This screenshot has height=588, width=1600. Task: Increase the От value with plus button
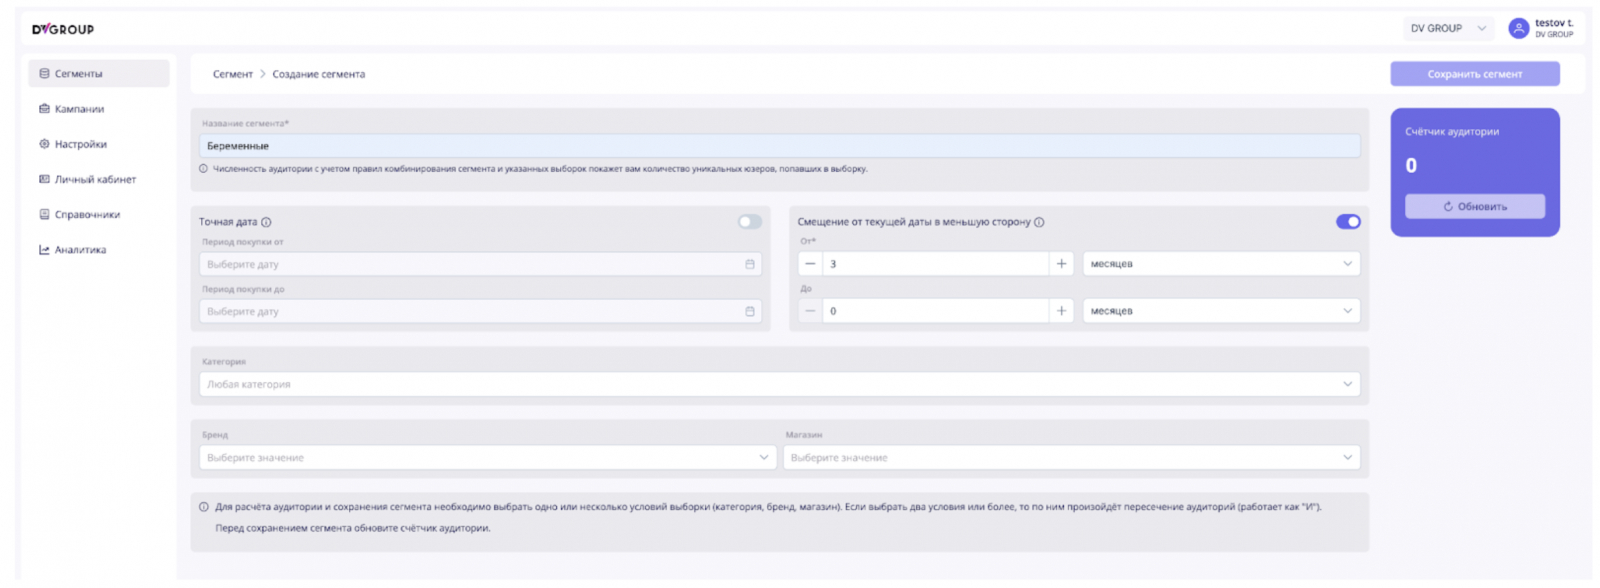(x=1061, y=264)
